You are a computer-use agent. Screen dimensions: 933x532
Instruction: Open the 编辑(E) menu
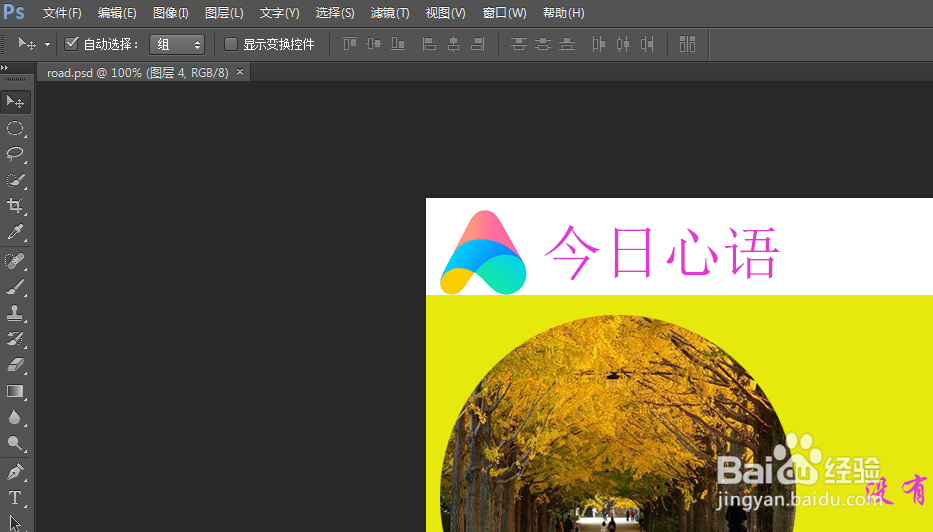click(x=117, y=12)
